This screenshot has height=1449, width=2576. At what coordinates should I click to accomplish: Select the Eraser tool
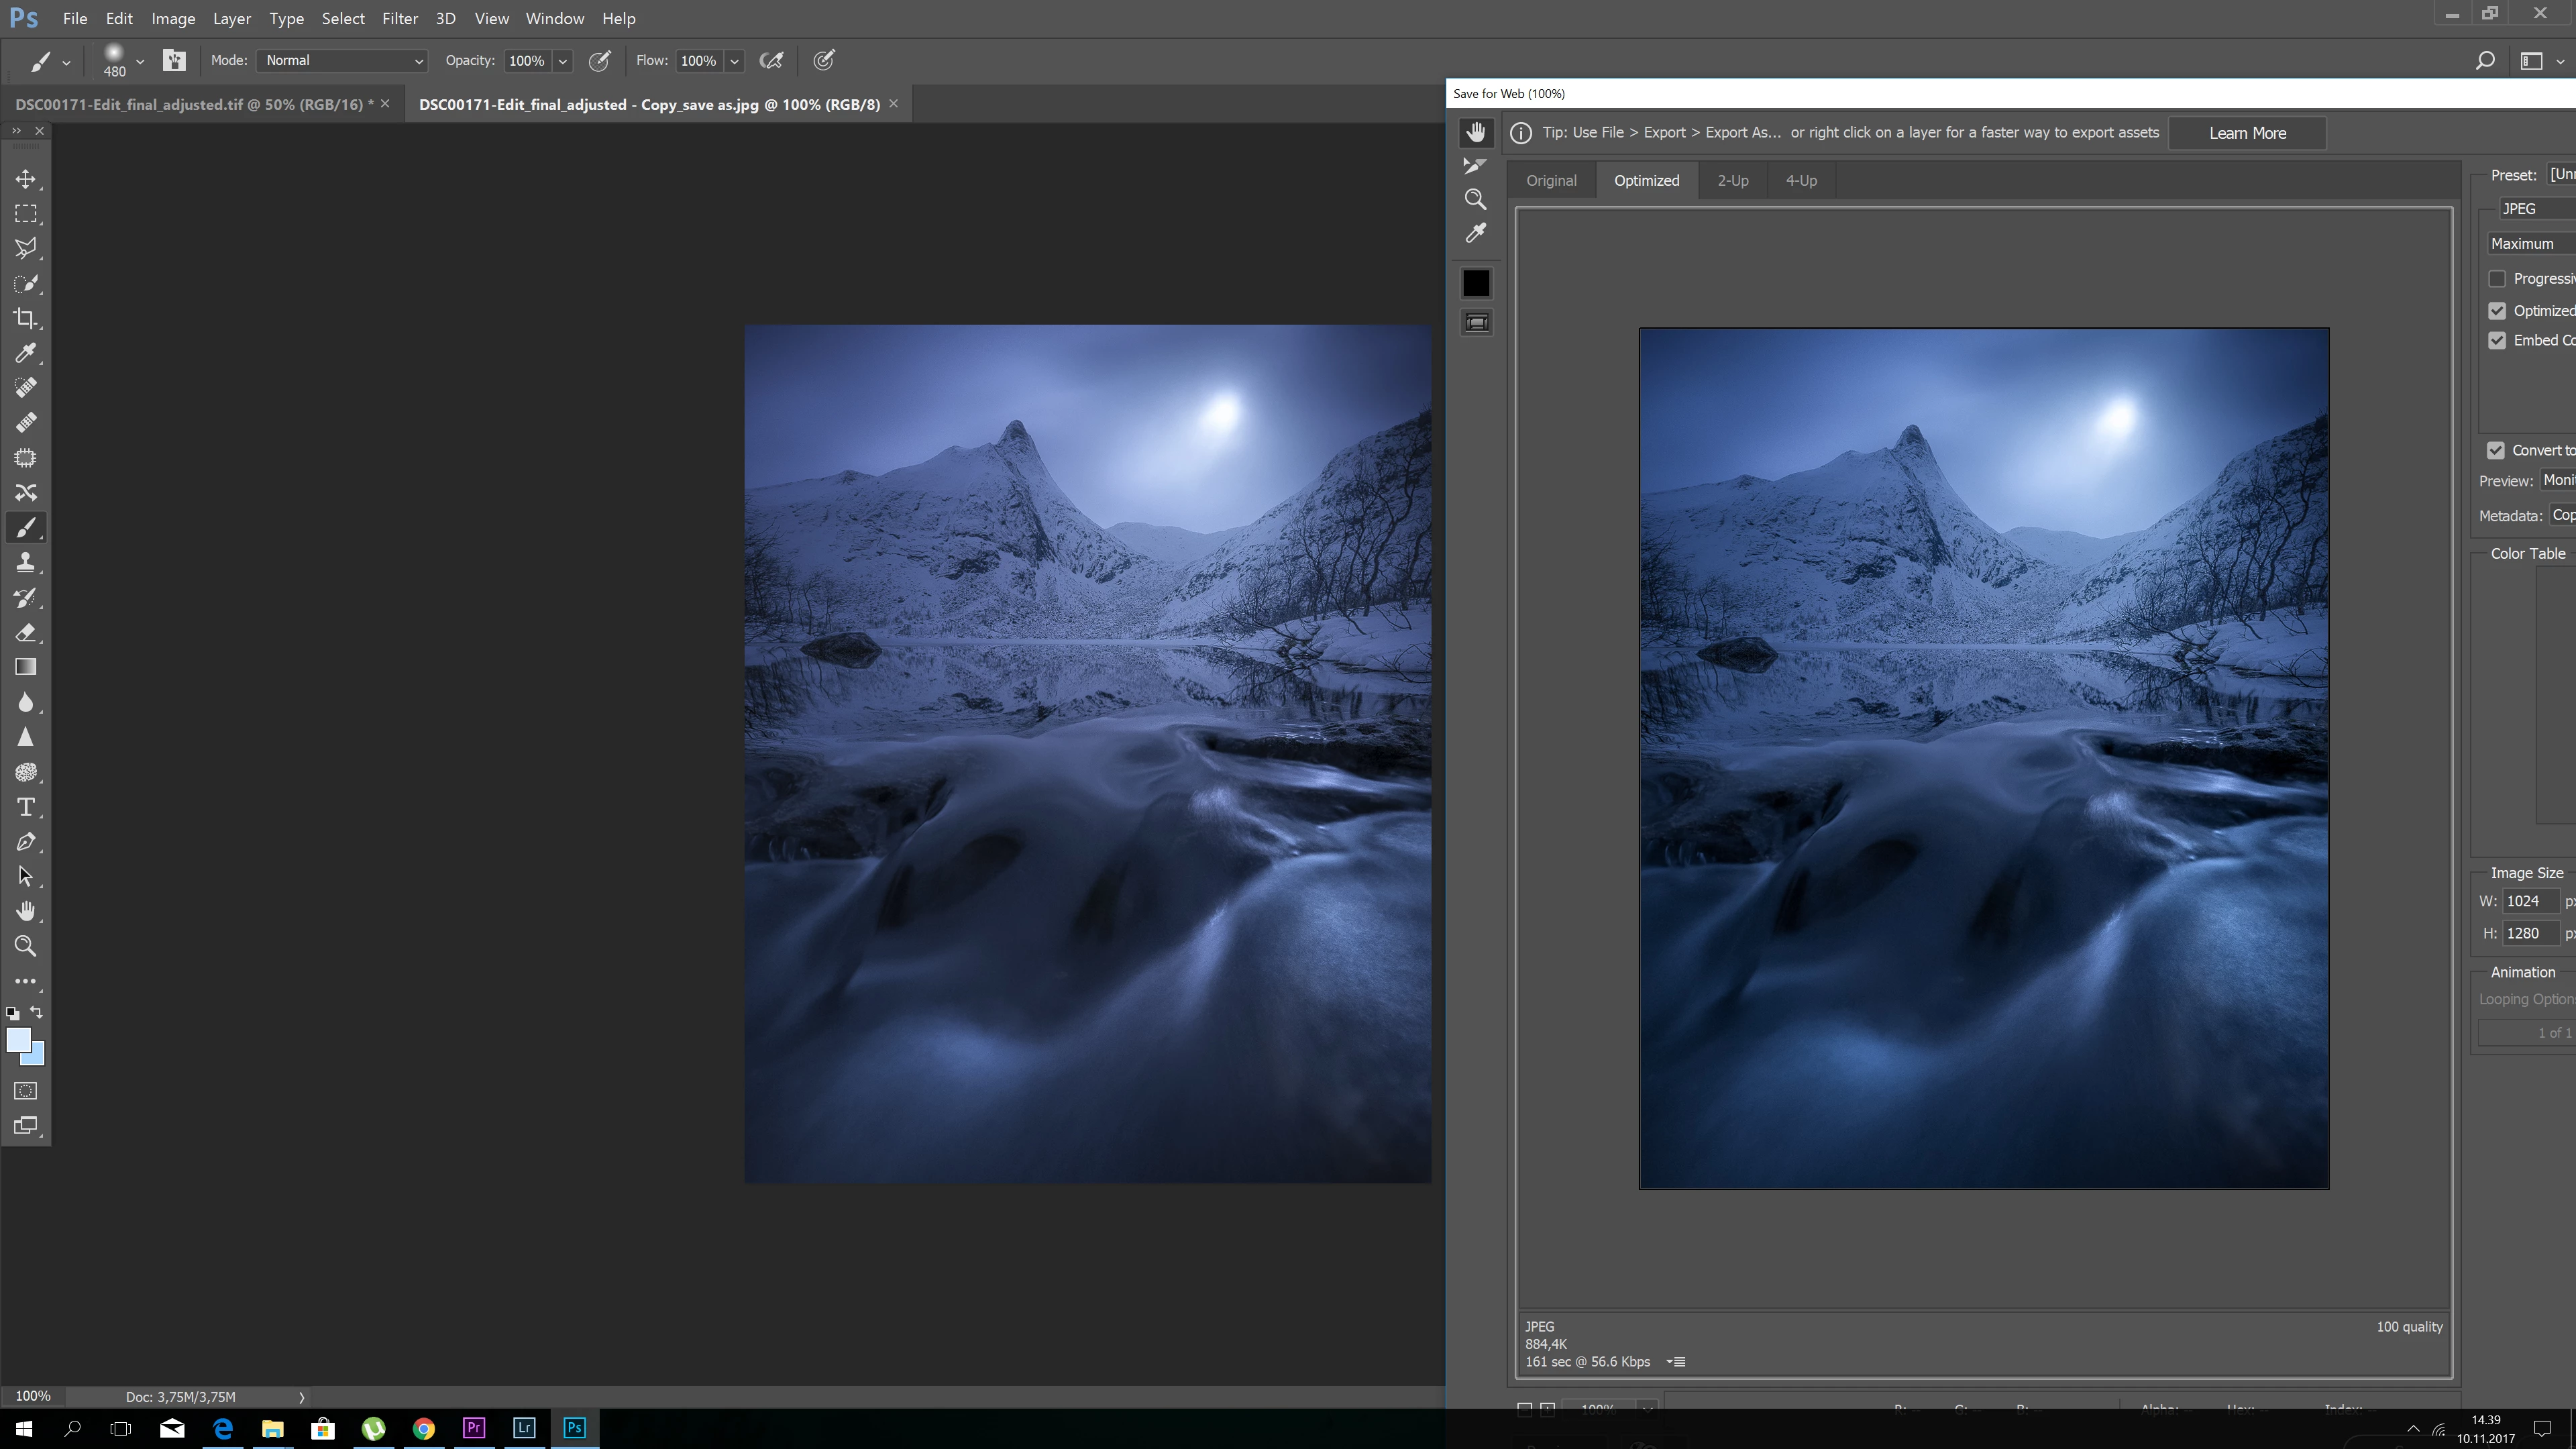26,632
